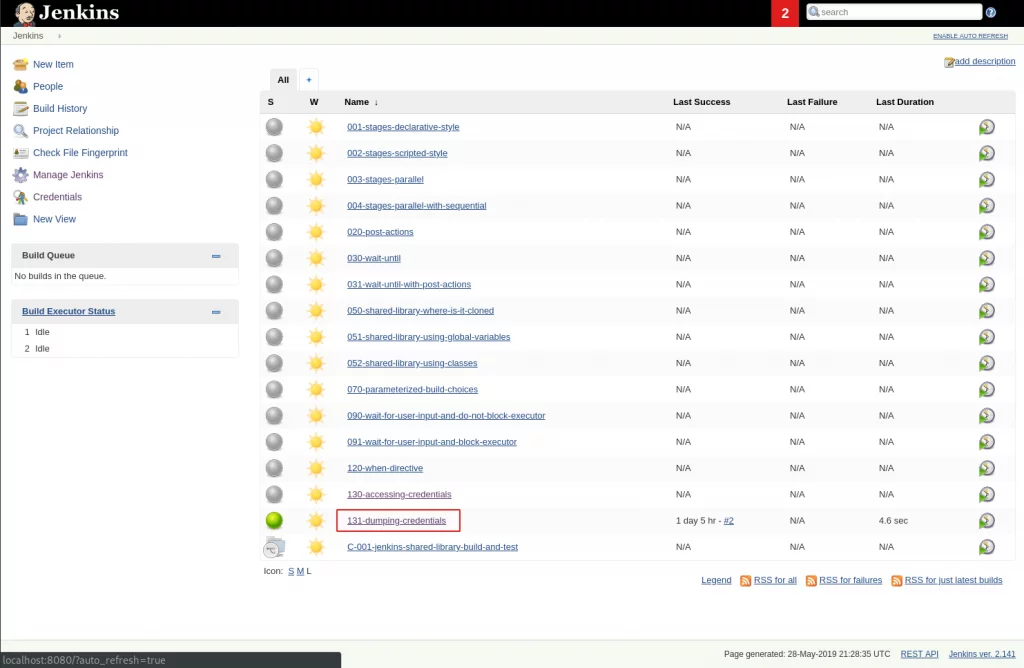
Task: Click the RSS for all feed icon
Action: (745, 581)
